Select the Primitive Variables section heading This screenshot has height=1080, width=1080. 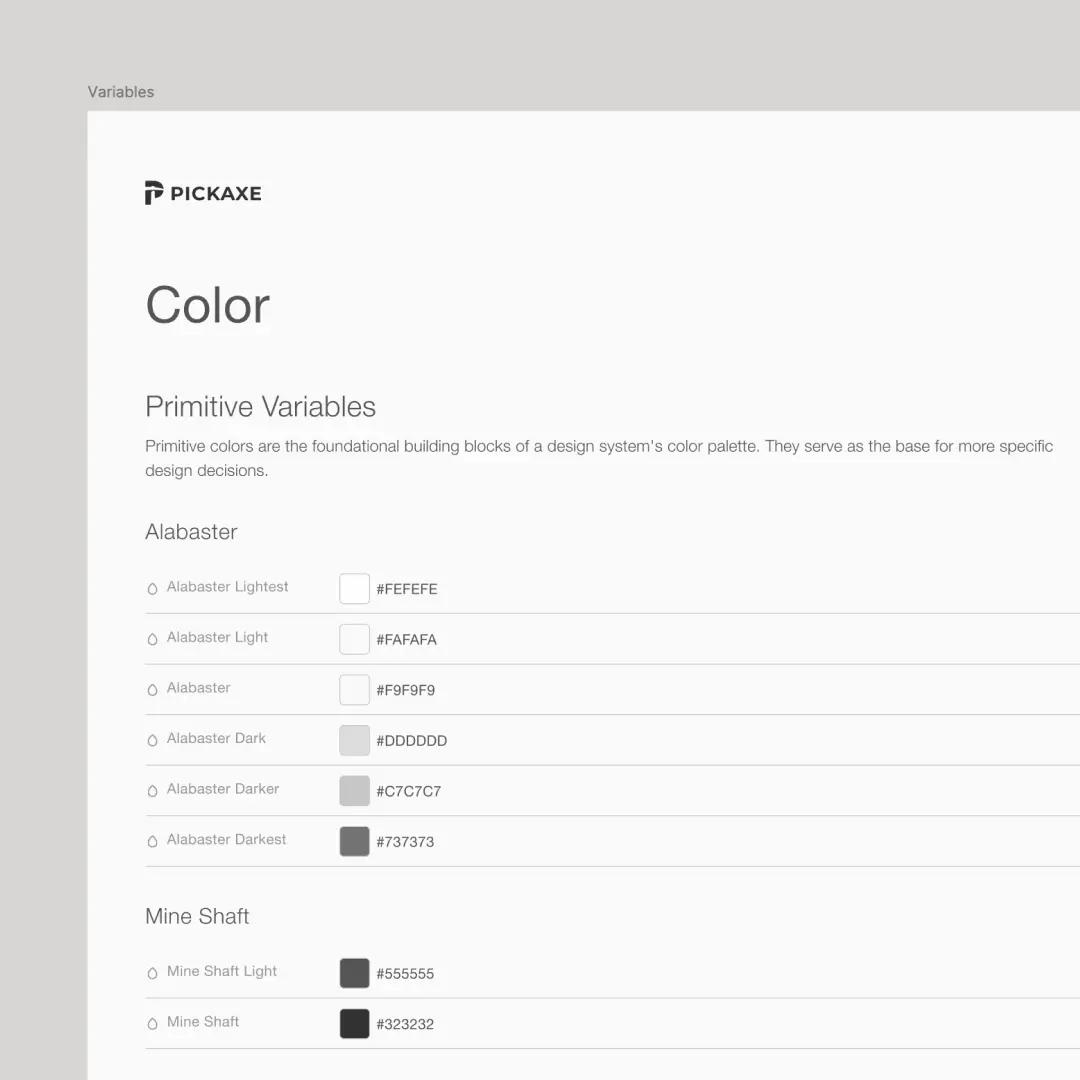point(260,406)
